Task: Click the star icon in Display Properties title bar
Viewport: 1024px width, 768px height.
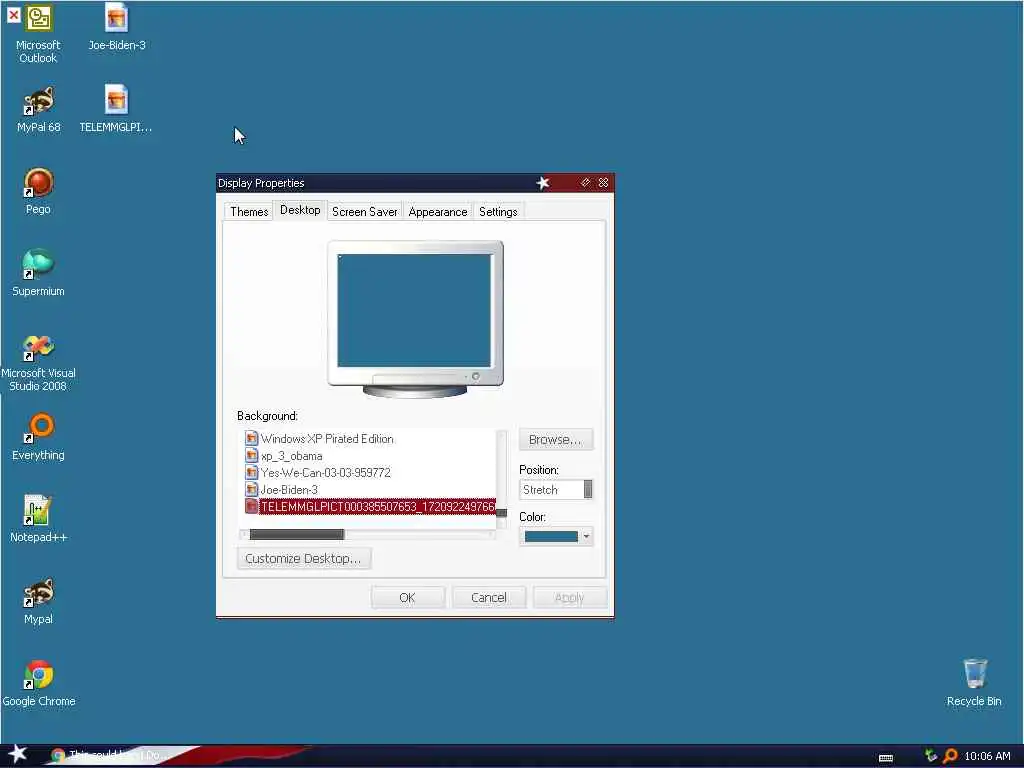Action: tap(543, 183)
